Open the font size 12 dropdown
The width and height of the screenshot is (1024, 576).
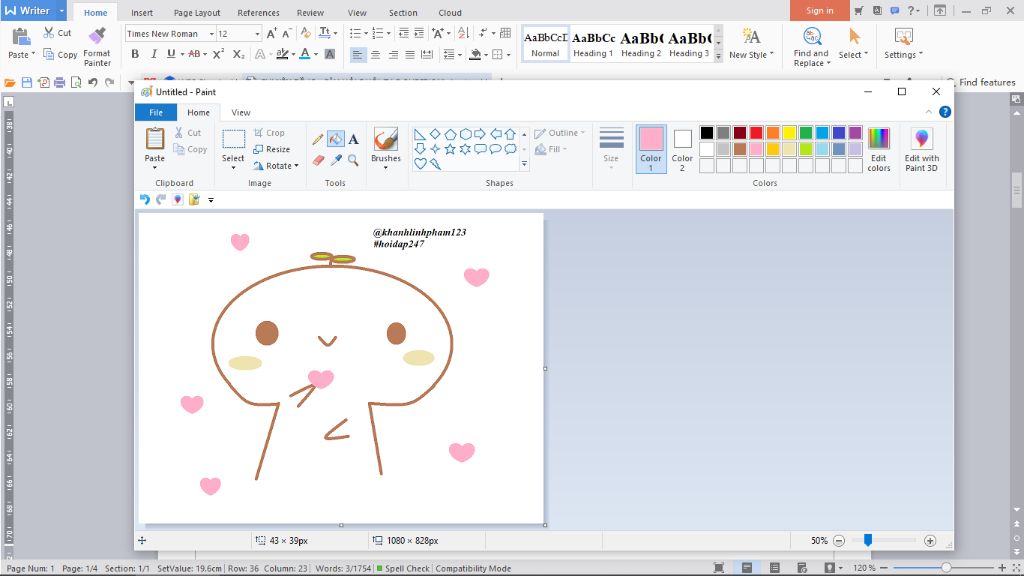[257, 34]
